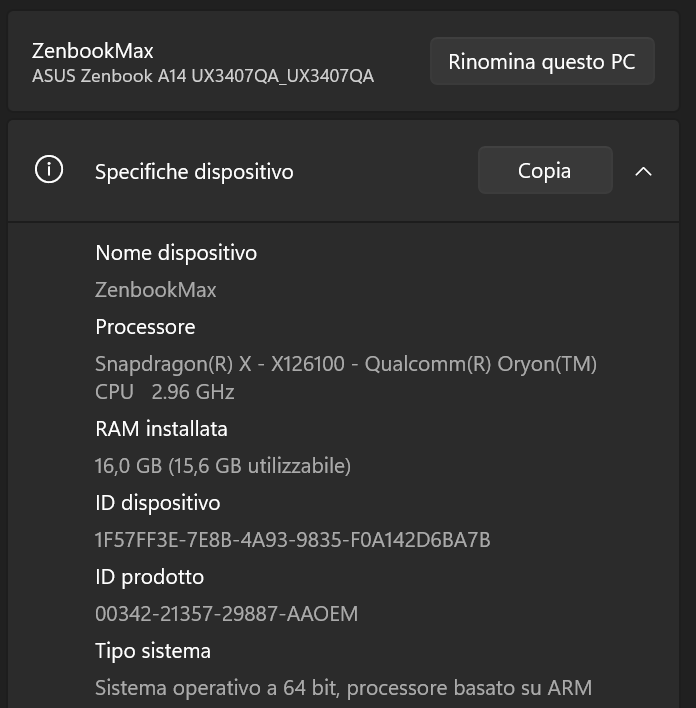Select the Snapdragon X processor description
The width and height of the screenshot is (696, 708).
(346, 377)
